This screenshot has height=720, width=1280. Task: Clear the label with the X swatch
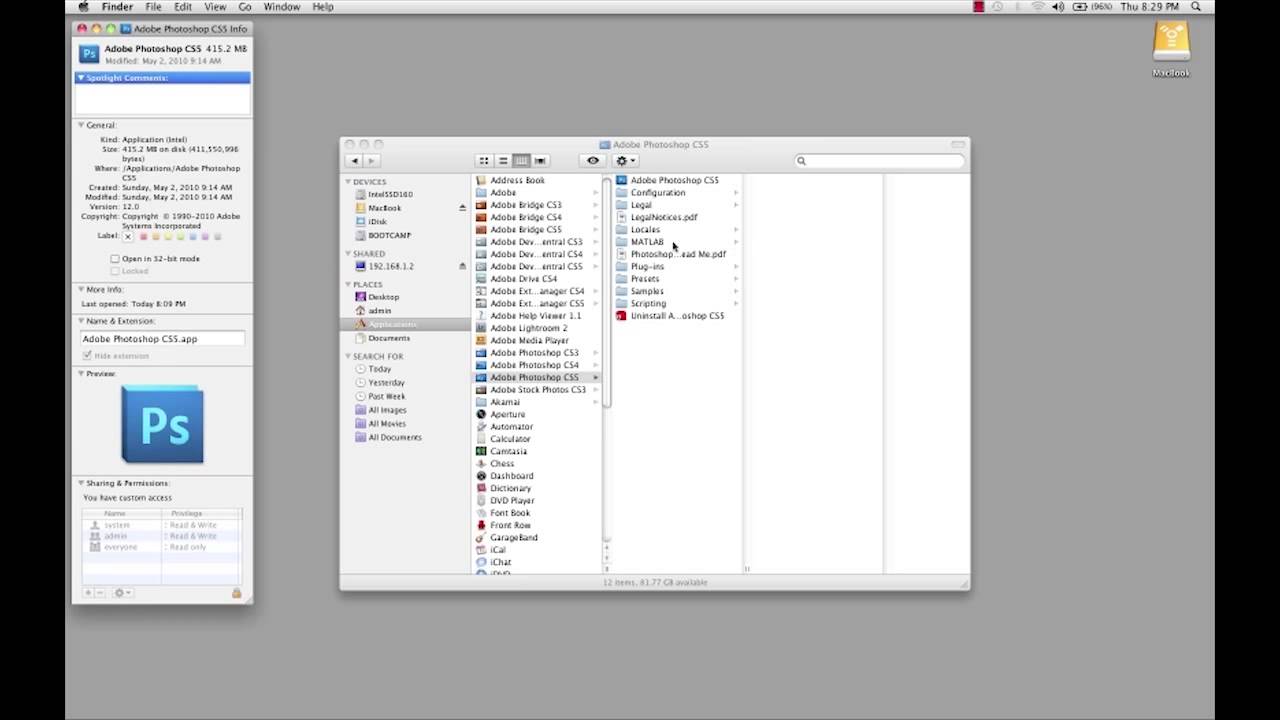tap(128, 237)
